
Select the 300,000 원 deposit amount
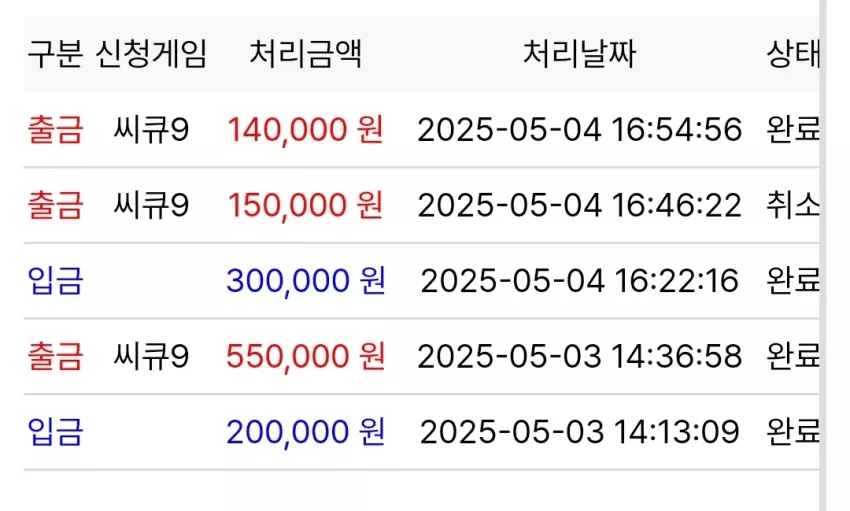click(305, 281)
